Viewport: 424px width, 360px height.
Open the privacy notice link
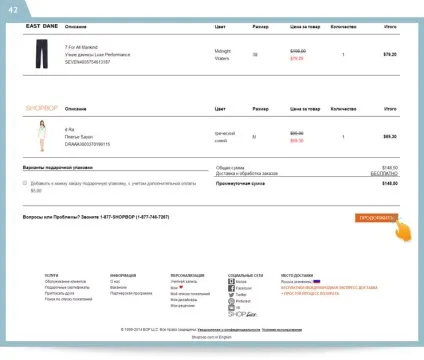click(x=229, y=330)
